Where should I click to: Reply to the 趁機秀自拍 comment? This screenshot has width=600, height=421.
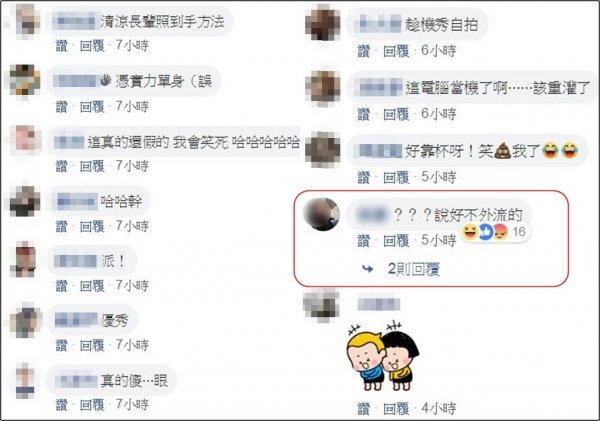point(396,51)
